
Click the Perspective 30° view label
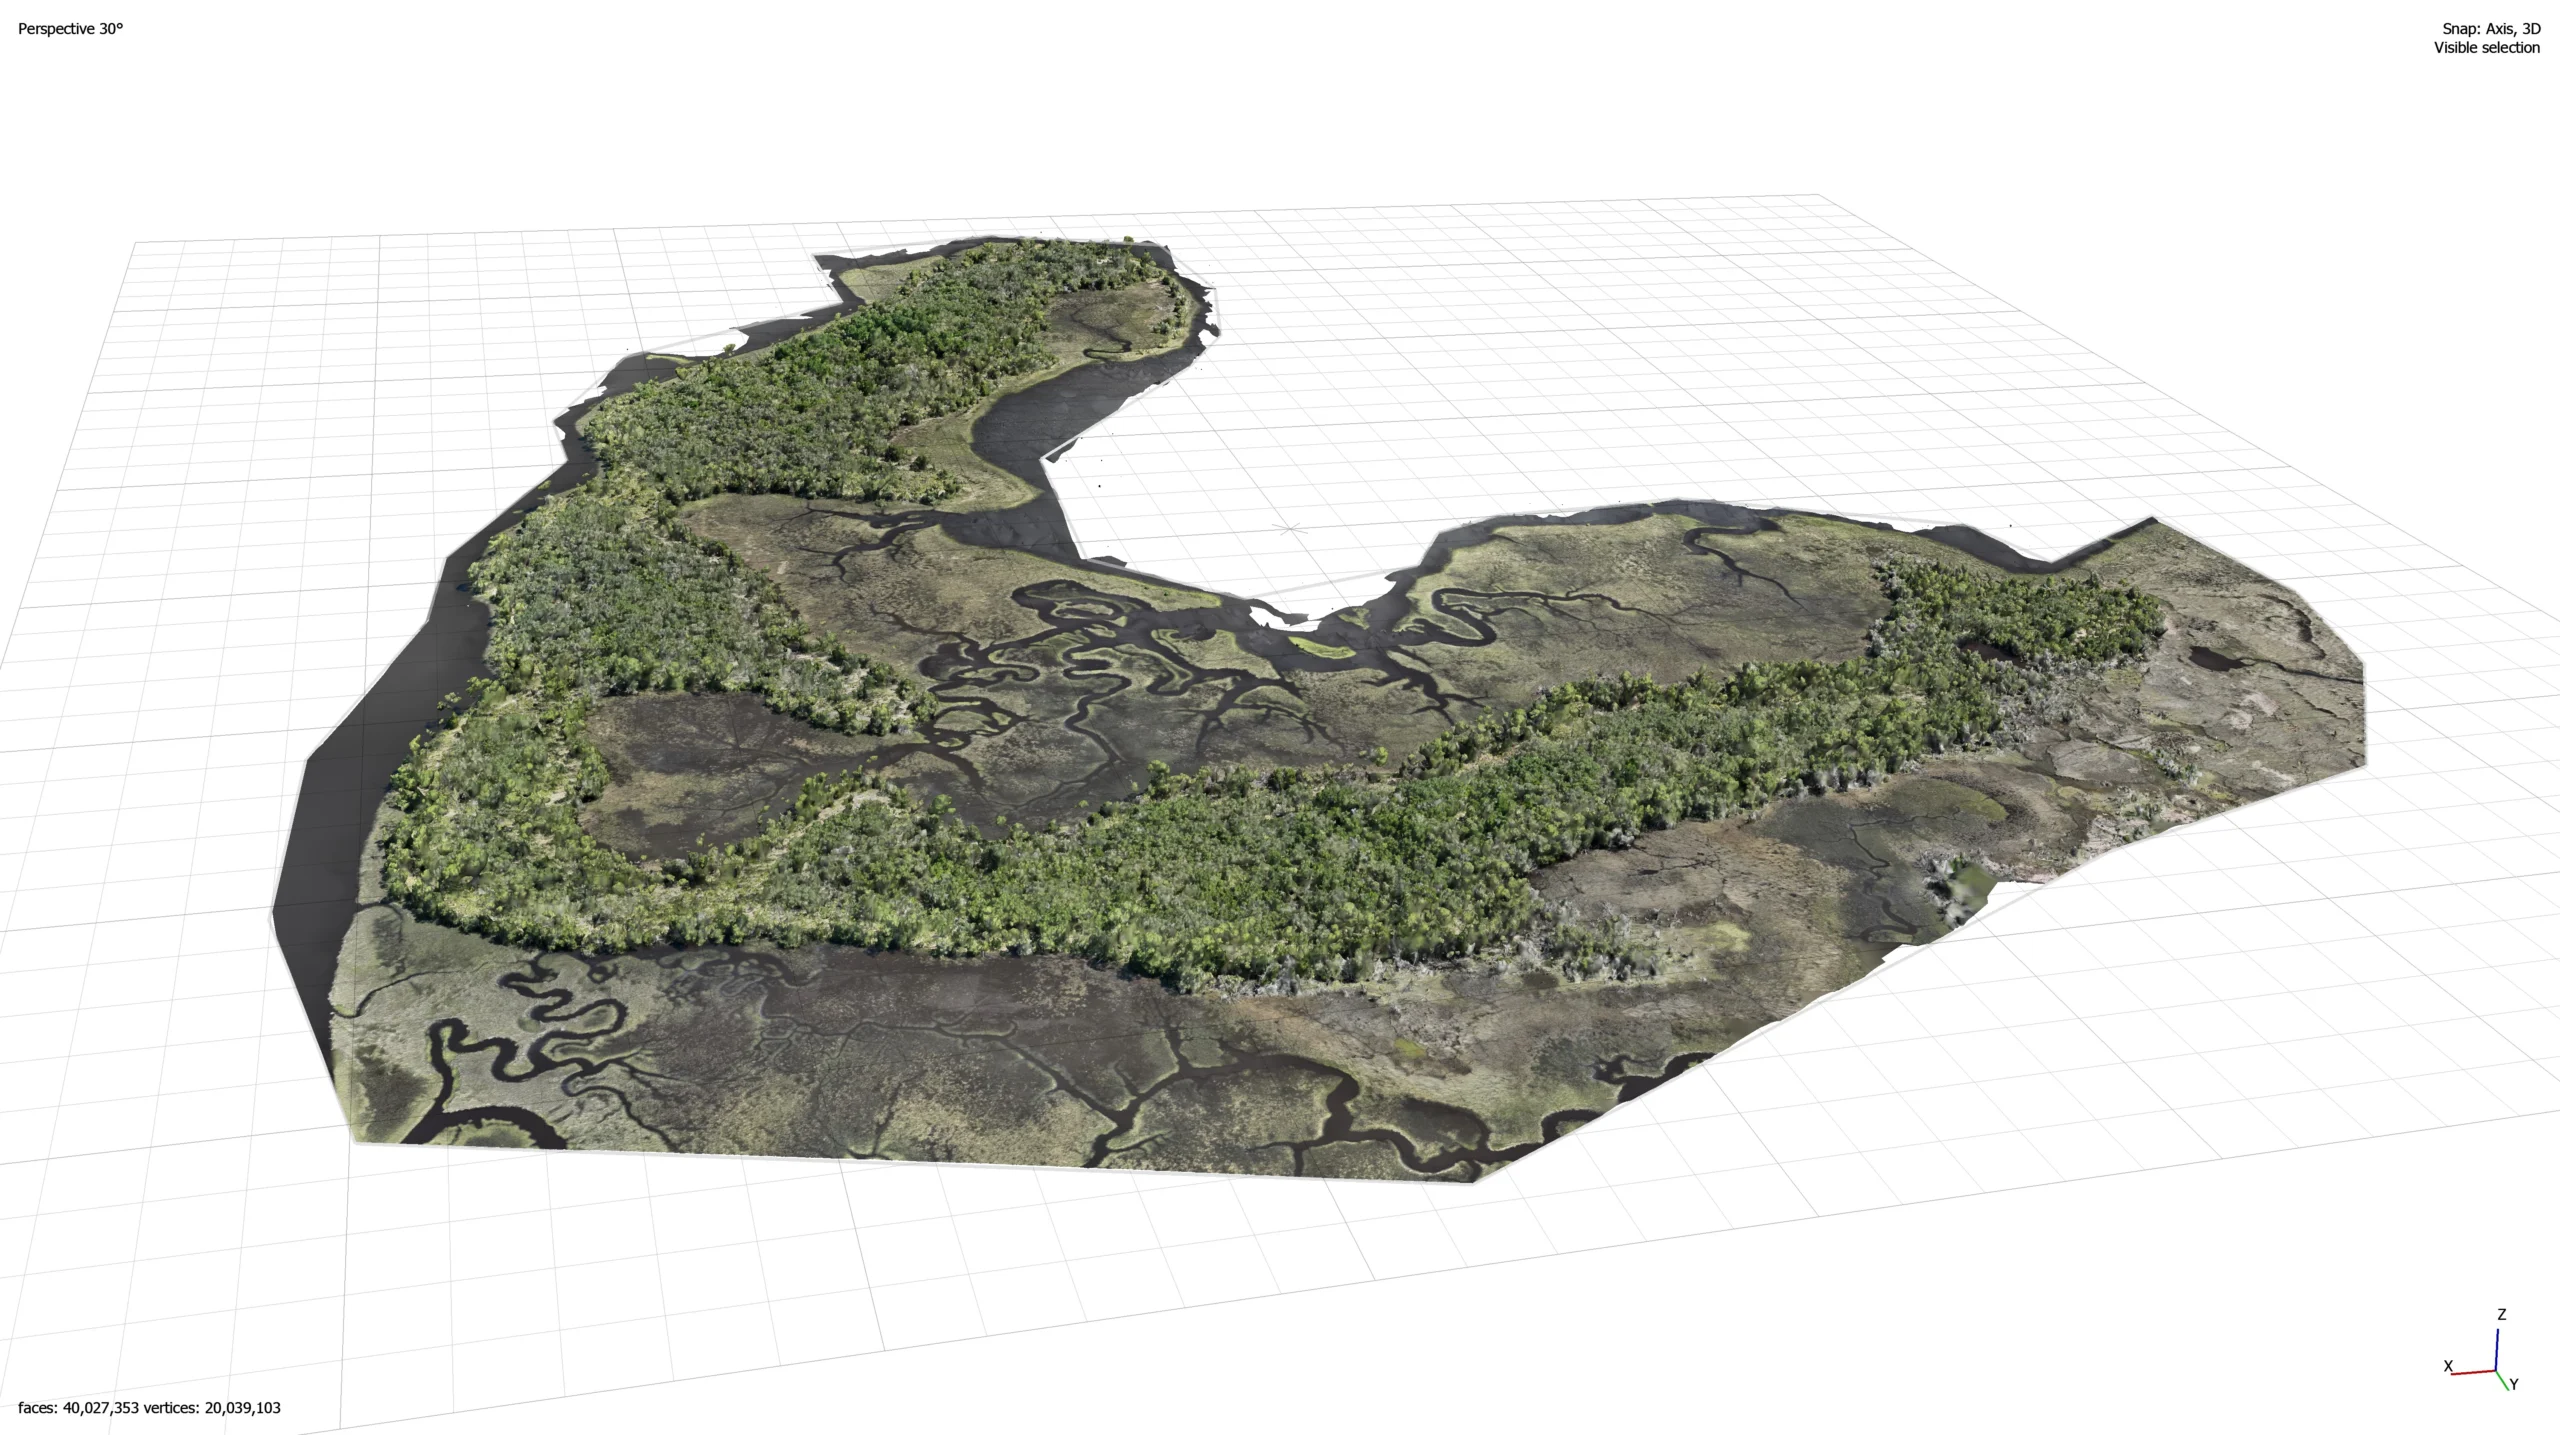70,29
